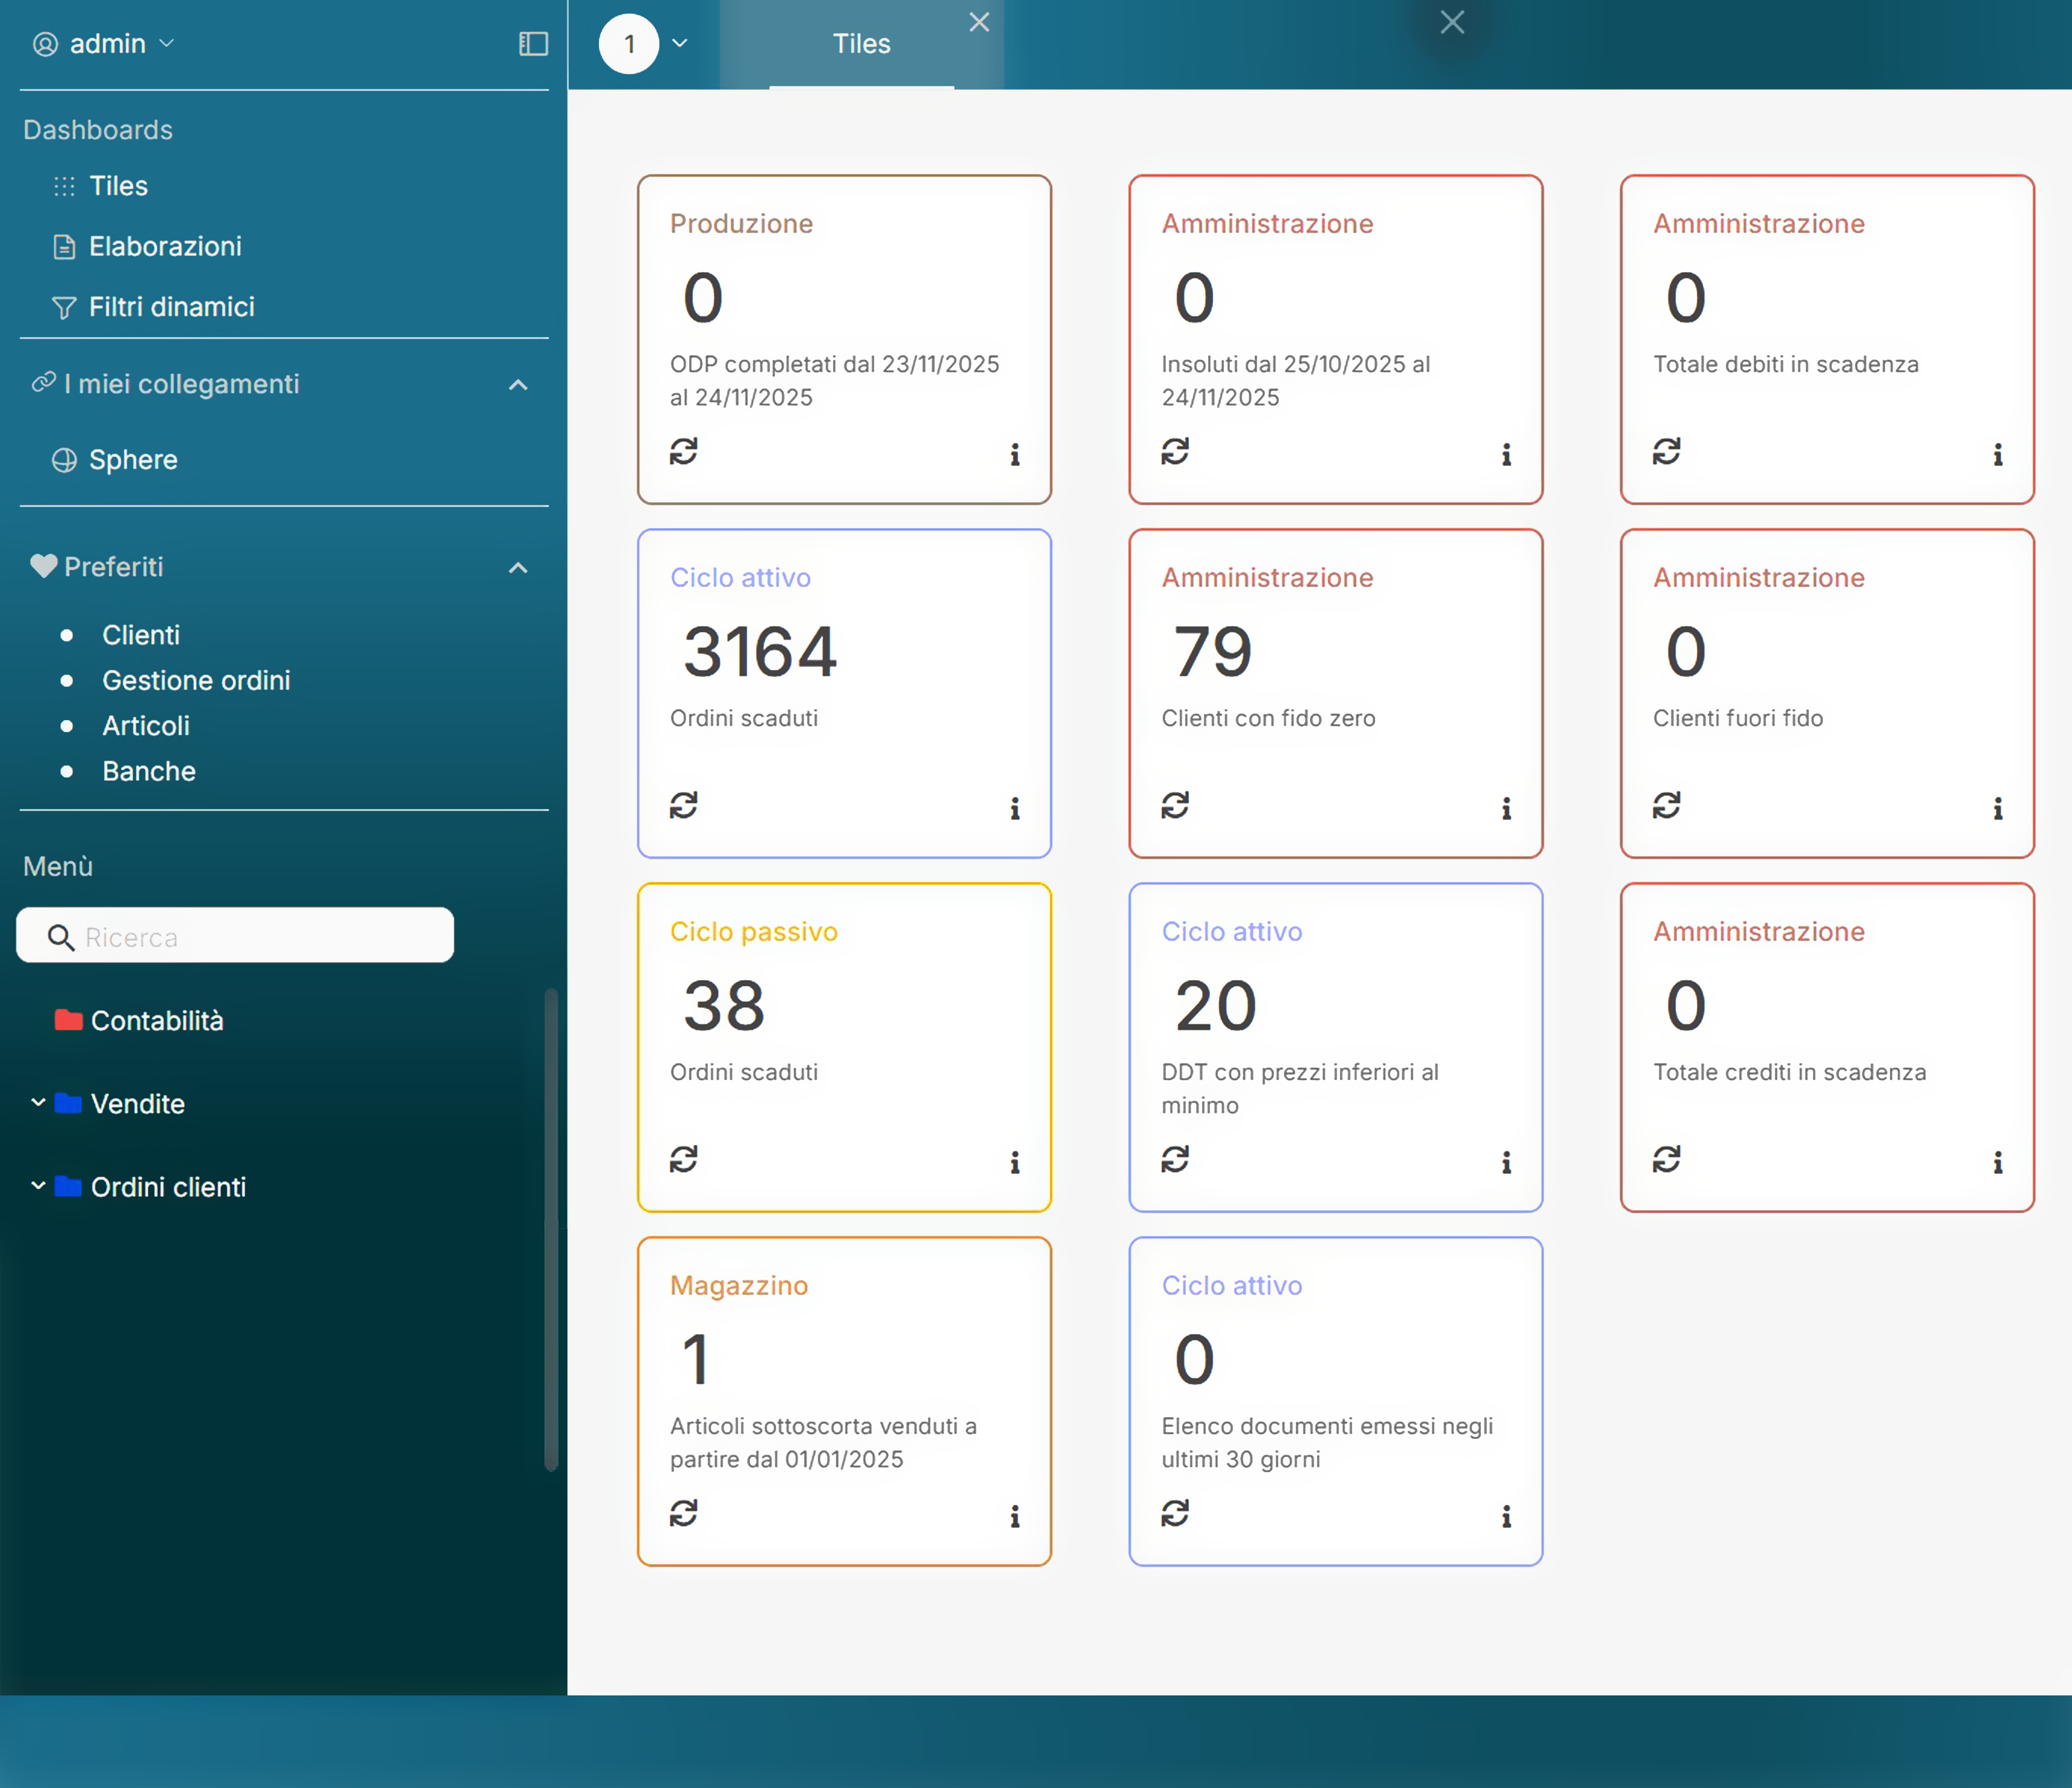Show info for Magazzino sottoscorta tile

[x=1014, y=1517]
